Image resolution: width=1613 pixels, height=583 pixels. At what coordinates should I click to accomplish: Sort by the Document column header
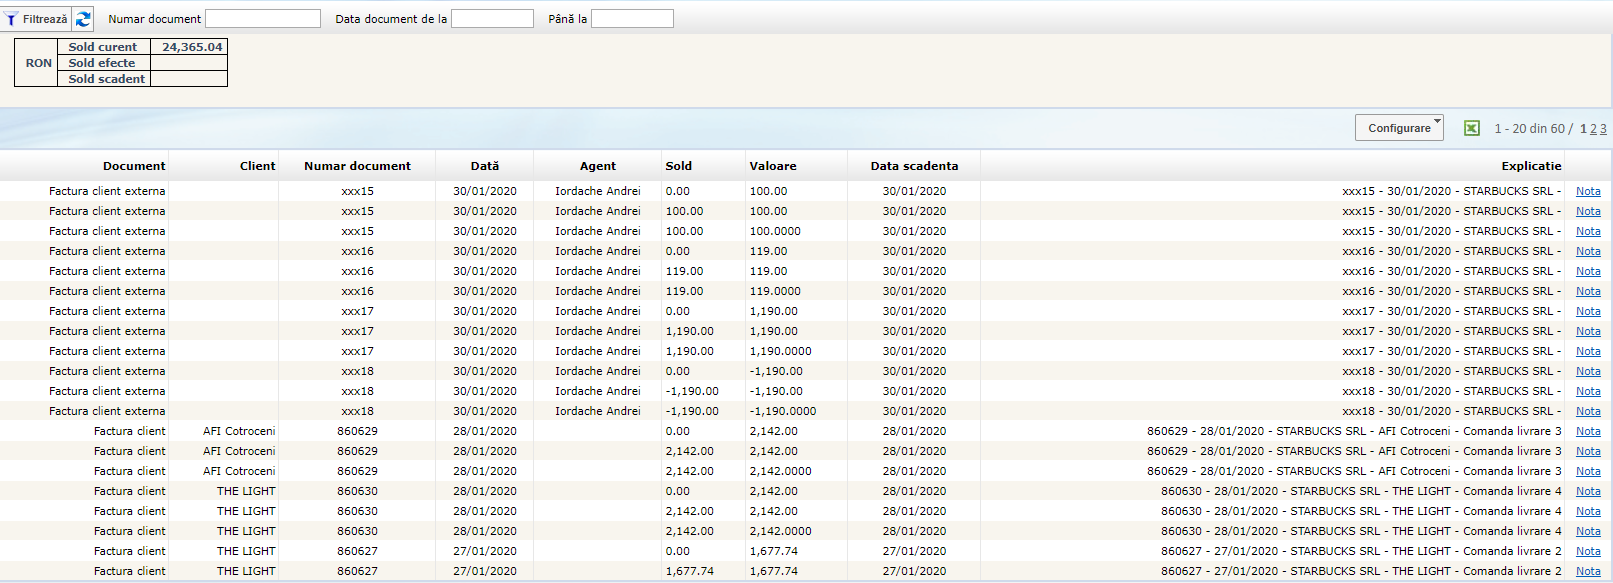point(134,166)
